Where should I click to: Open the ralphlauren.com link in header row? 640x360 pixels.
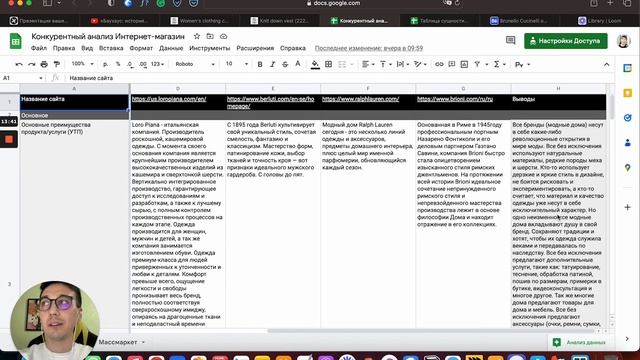point(360,99)
